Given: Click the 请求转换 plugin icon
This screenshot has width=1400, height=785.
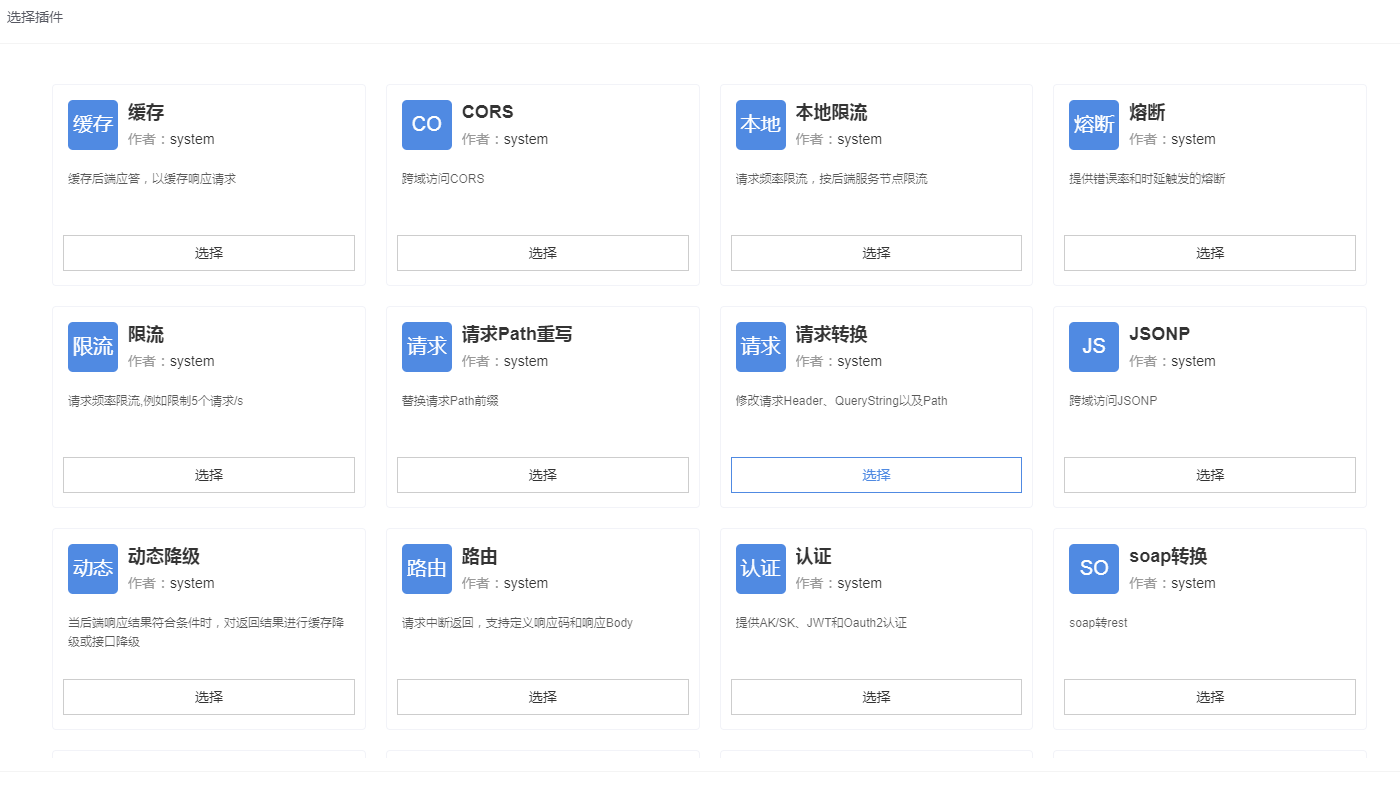Looking at the screenshot, I should point(760,347).
